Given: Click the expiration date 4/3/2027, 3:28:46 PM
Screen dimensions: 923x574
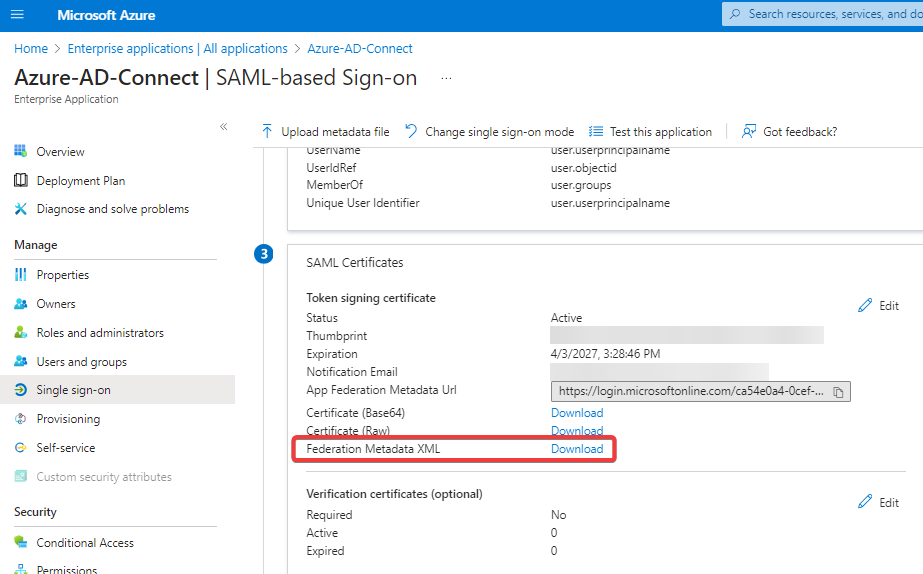Looking at the screenshot, I should (605, 354).
